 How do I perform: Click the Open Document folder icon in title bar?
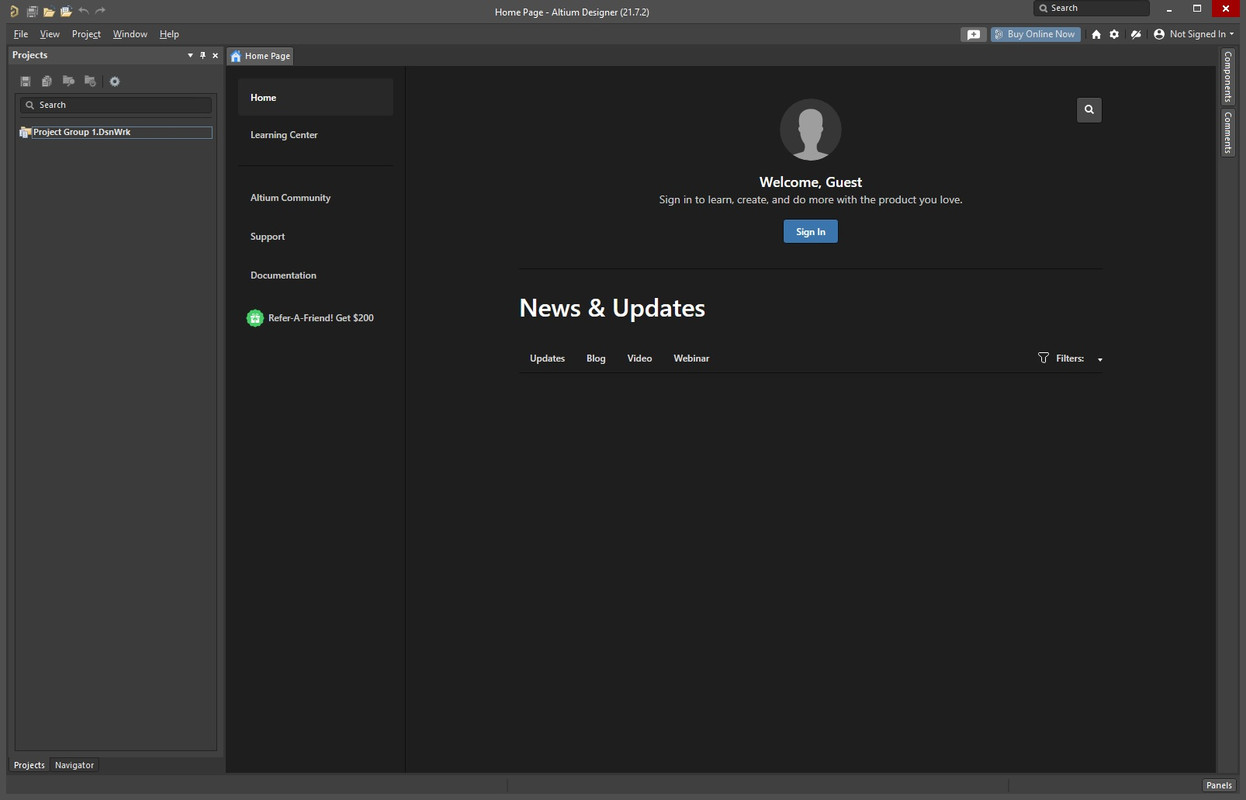click(49, 11)
